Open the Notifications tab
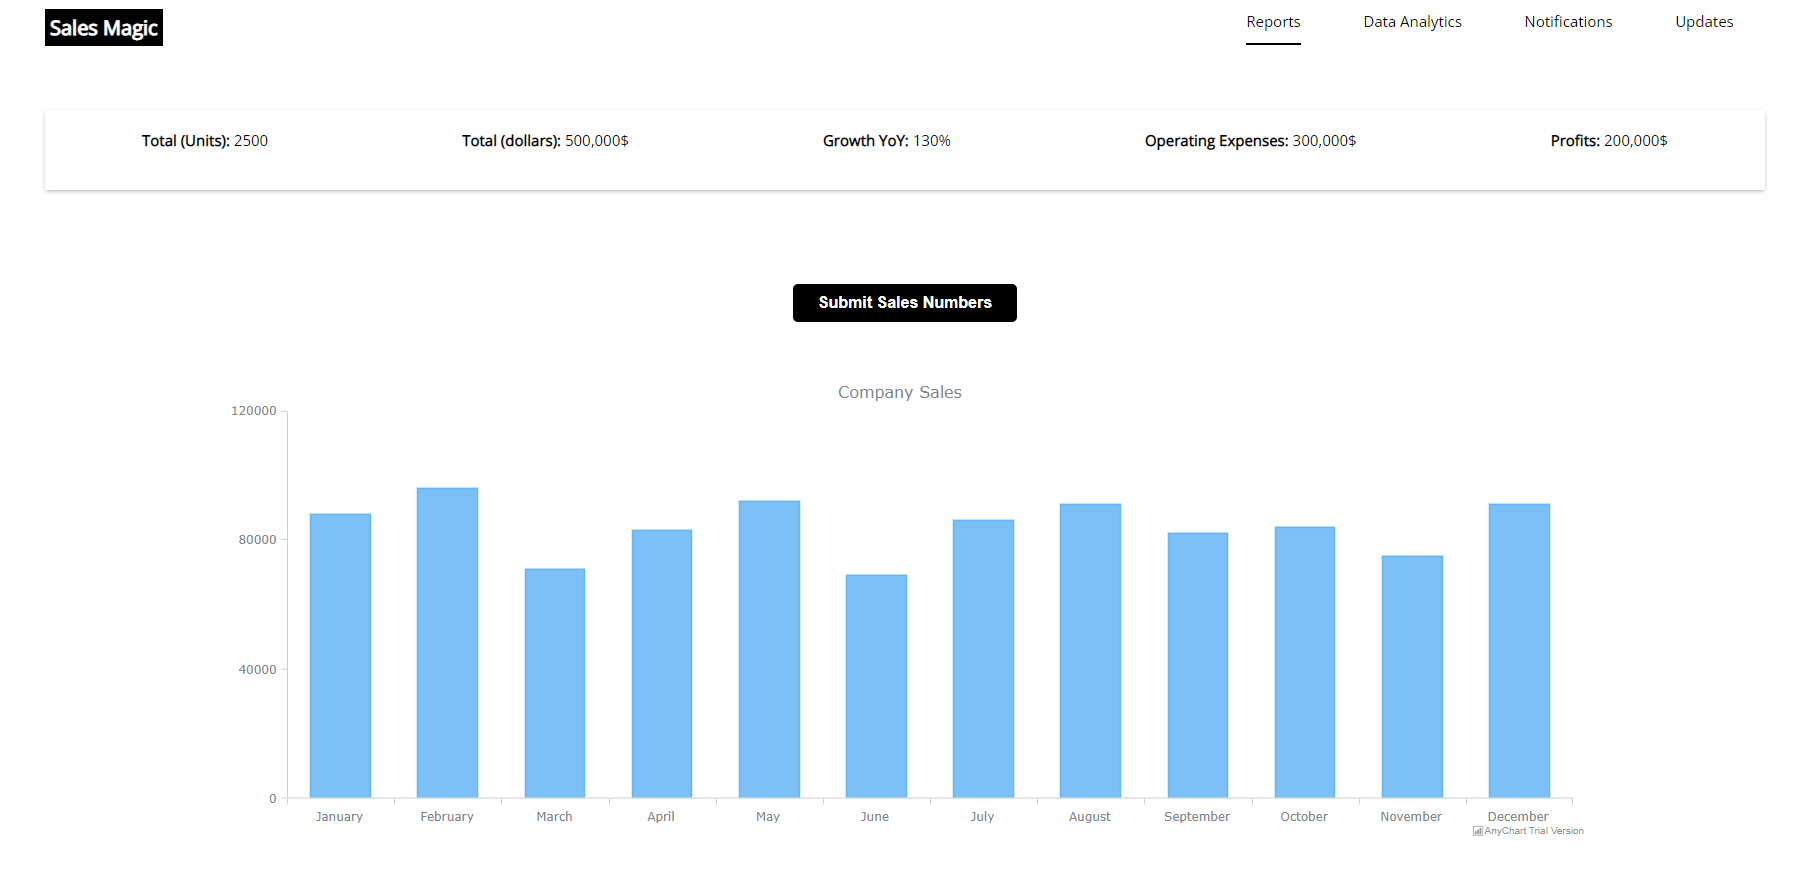Viewport: 1819px width, 869px height. click(x=1567, y=22)
